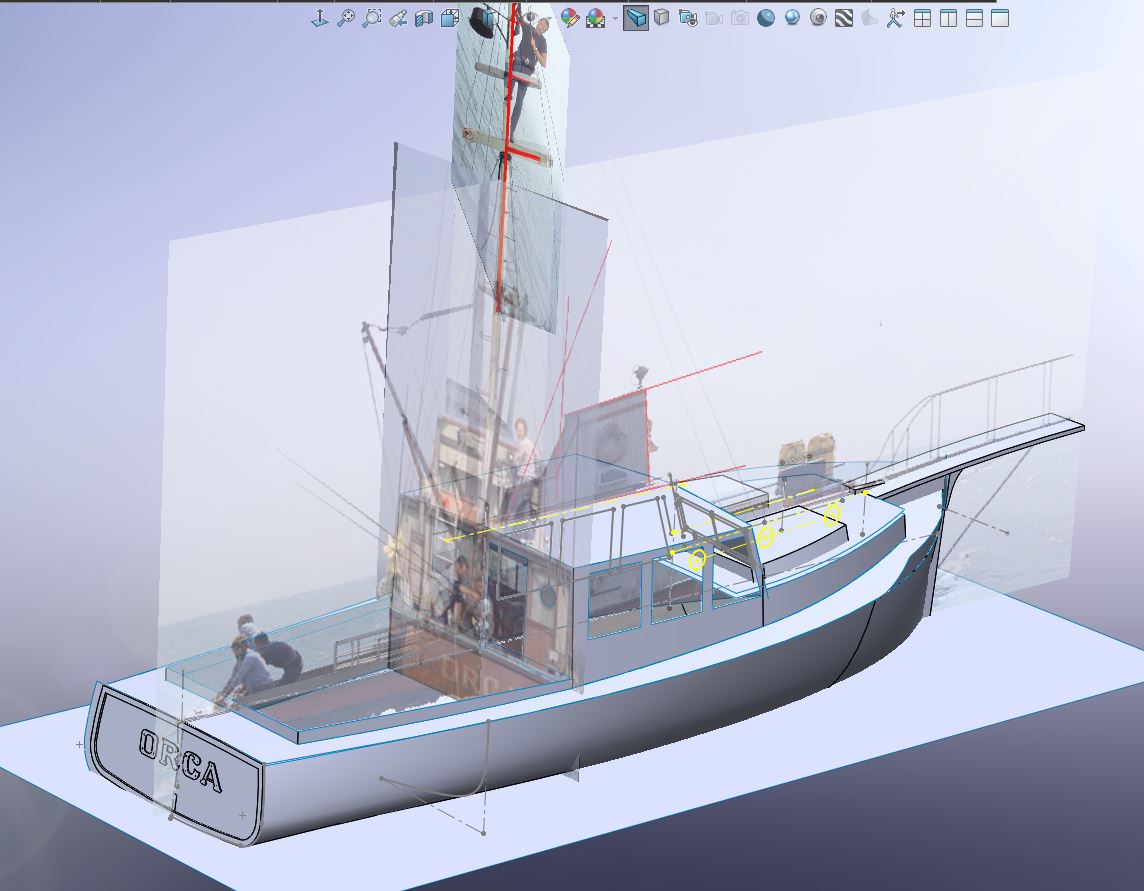Select the Zoom to Area tool
This screenshot has height=891, width=1144.
click(372, 18)
